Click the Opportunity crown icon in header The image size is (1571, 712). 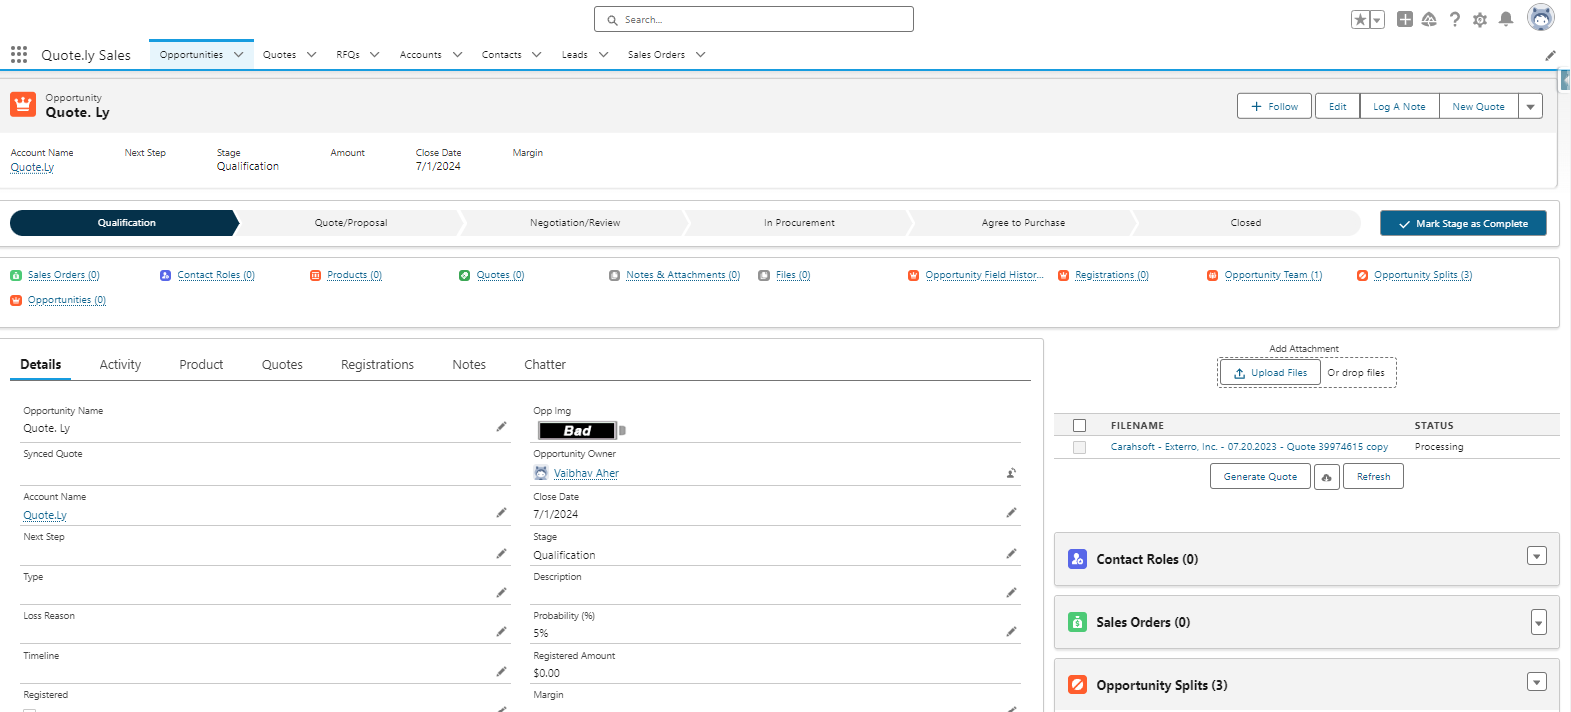[23, 105]
